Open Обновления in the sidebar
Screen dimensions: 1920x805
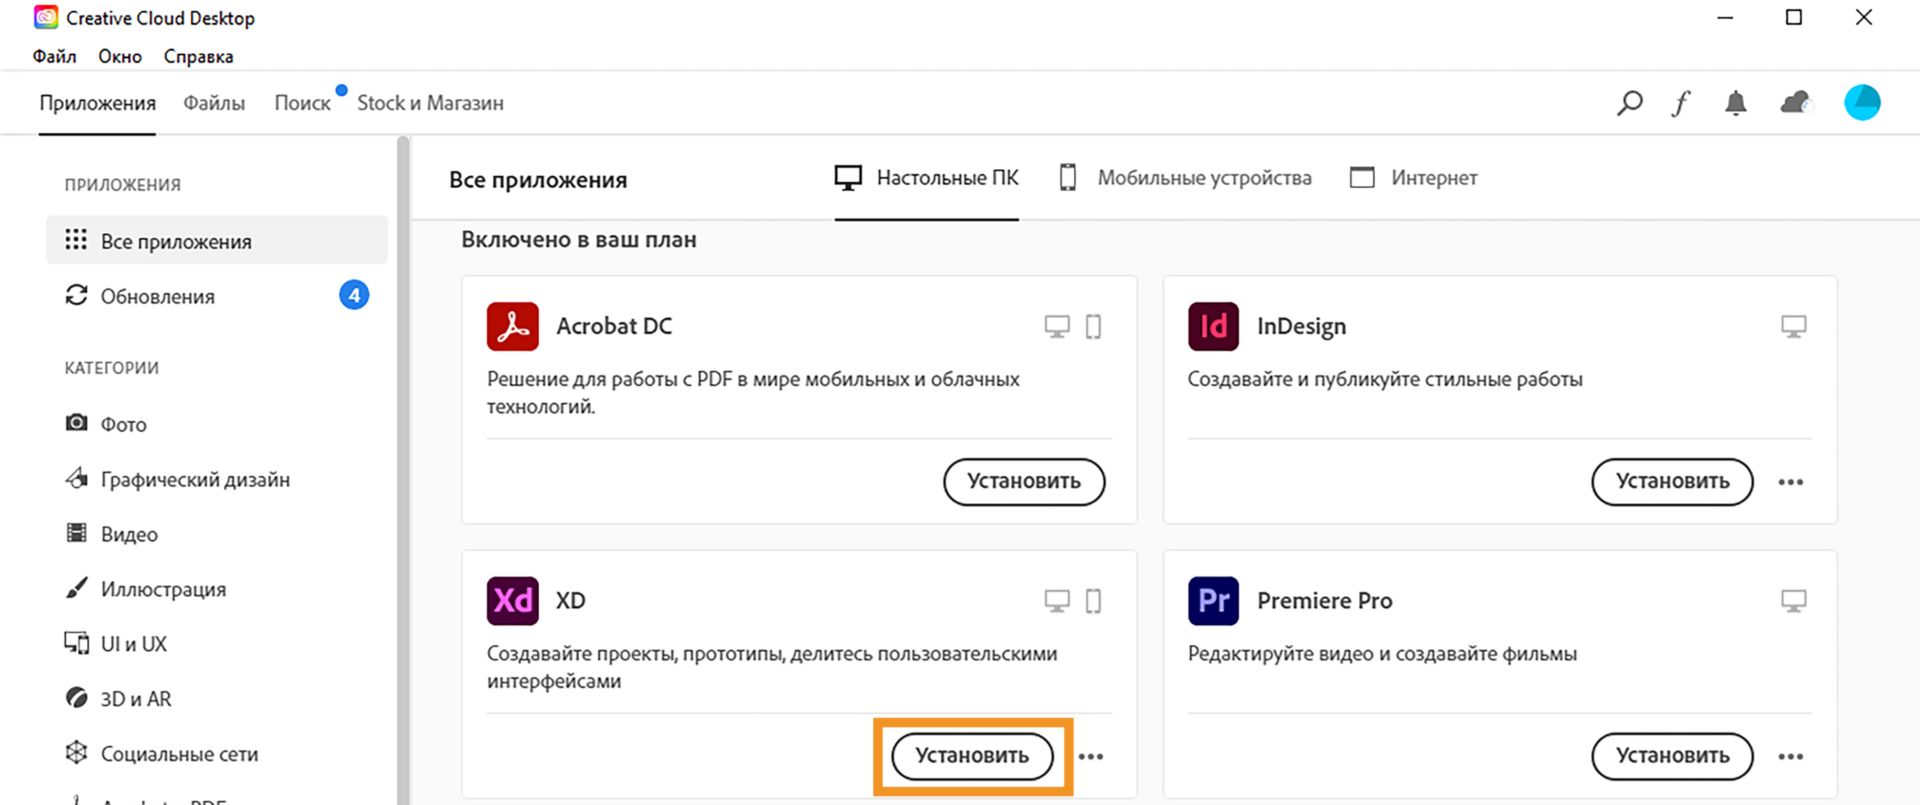pos(157,297)
